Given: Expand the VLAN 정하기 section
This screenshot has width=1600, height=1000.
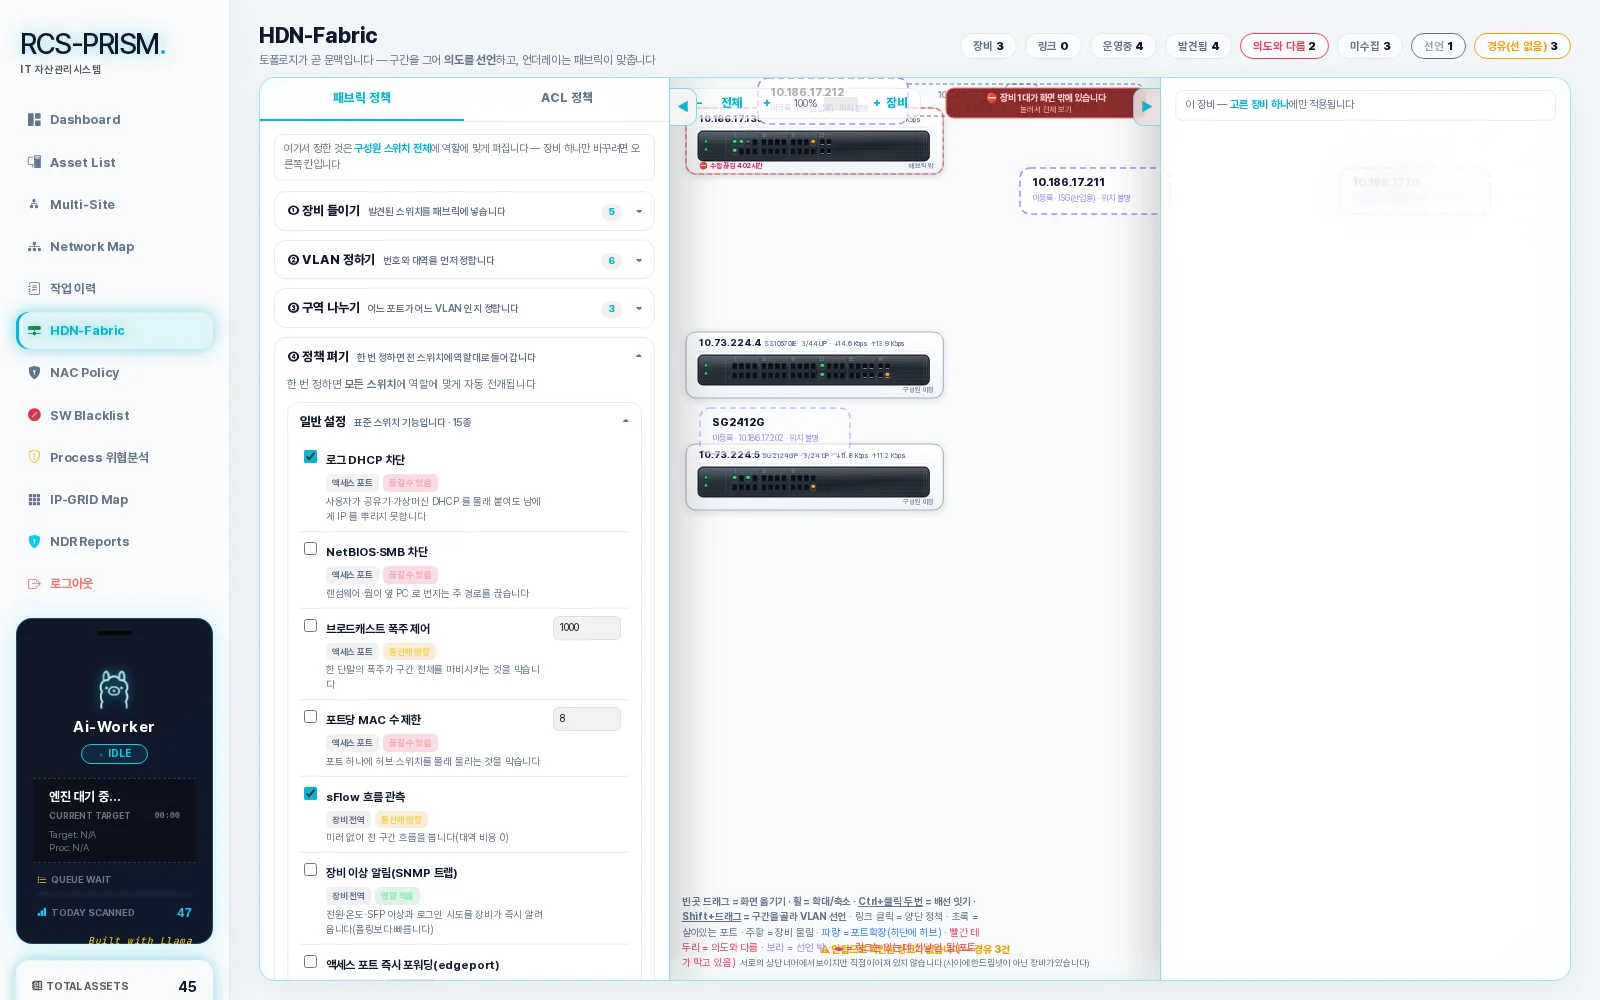Looking at the screenshot, I should [x=464, y=260].
